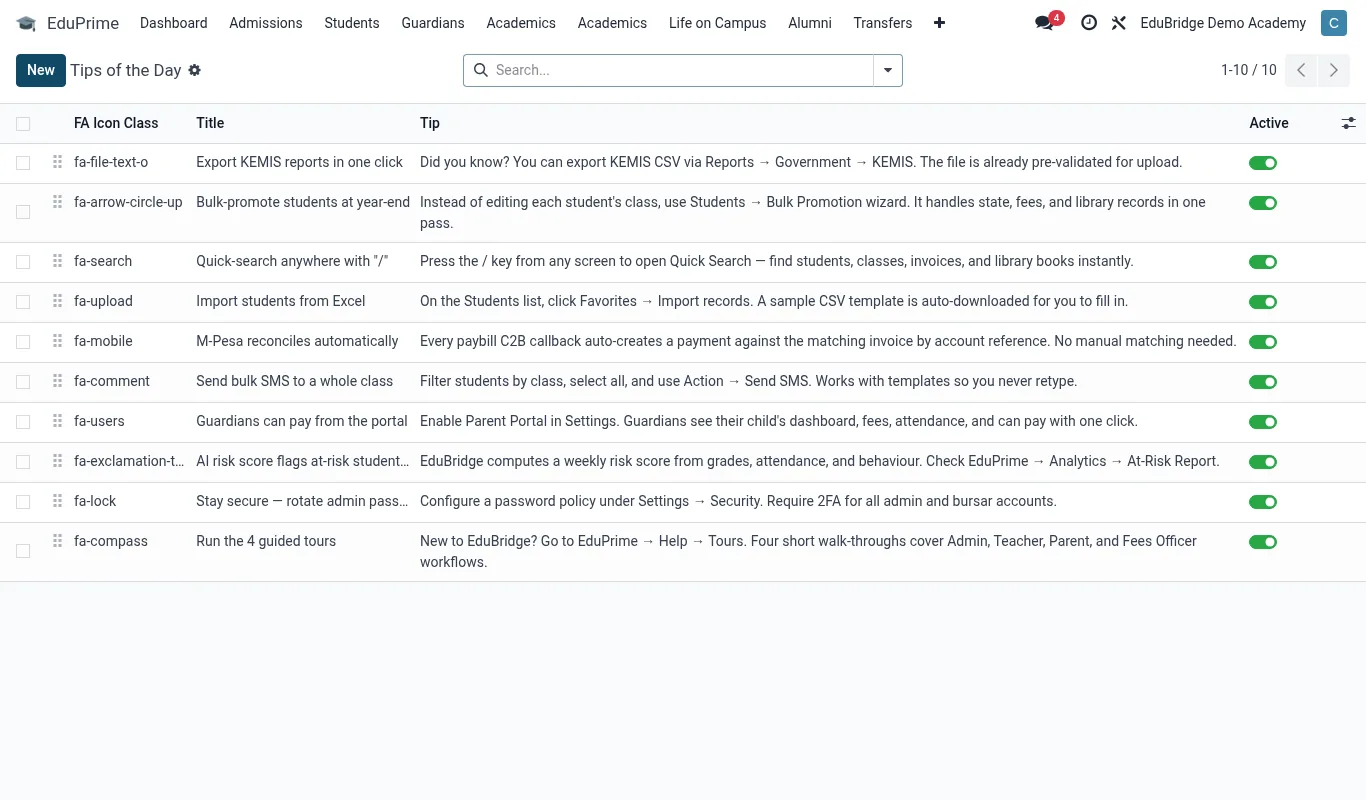1366x800 pixels.
Task: Click the New button
Action: point(41,70)
